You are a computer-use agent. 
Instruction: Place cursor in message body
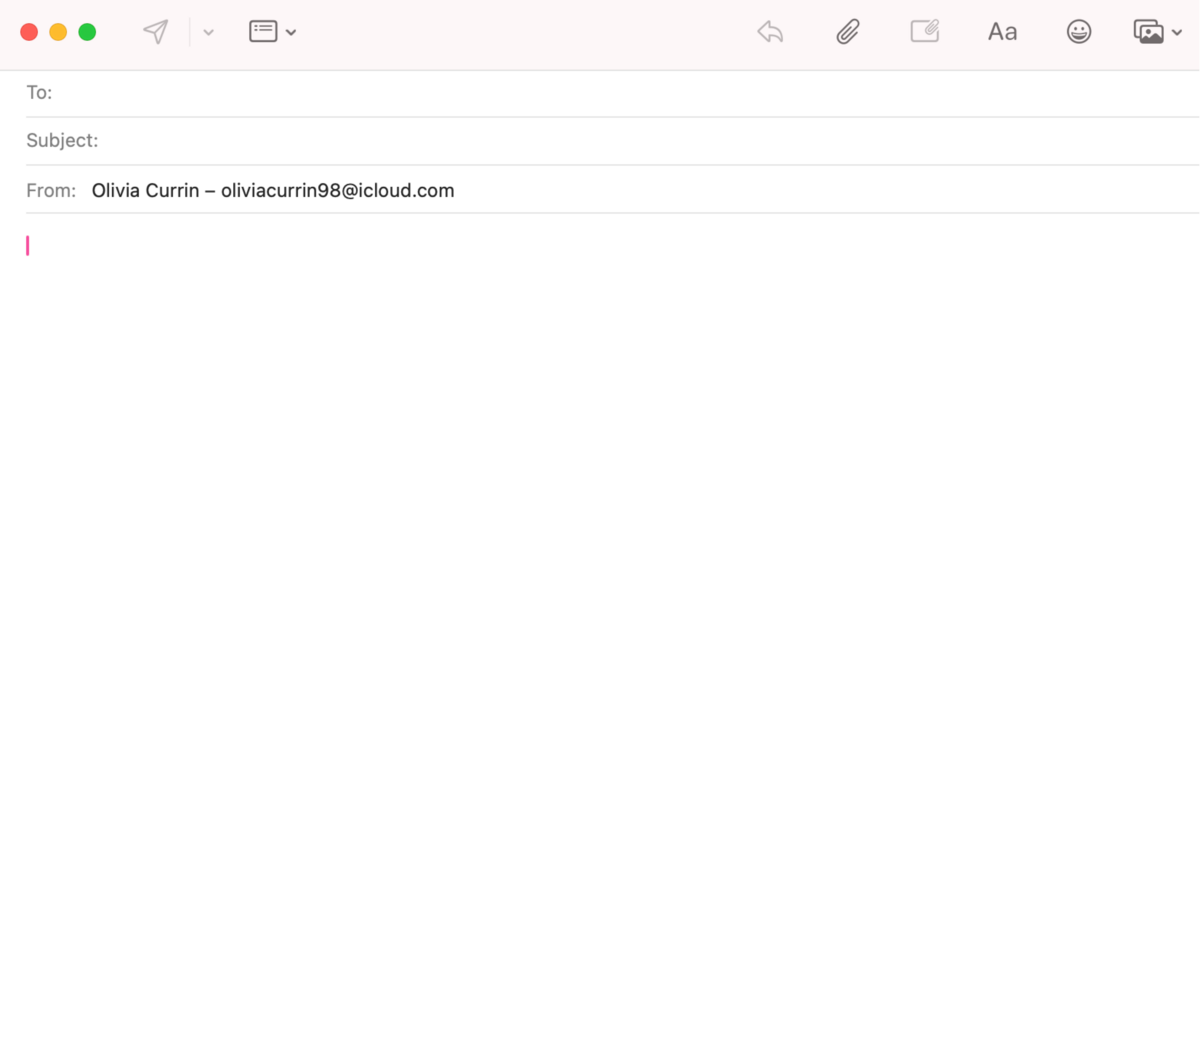click(x=600, y=630)
